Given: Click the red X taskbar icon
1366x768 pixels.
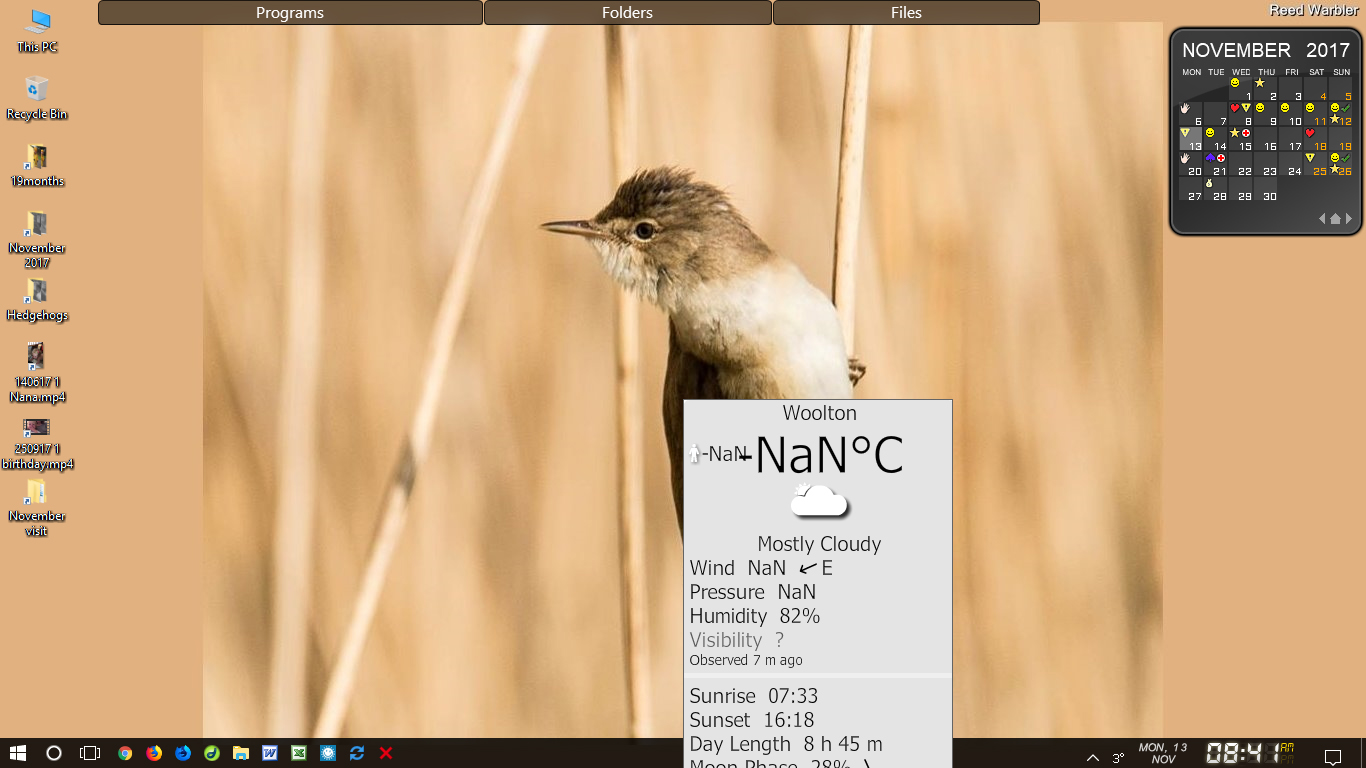Looking at the screenshot, I should (x=386, y=753).
